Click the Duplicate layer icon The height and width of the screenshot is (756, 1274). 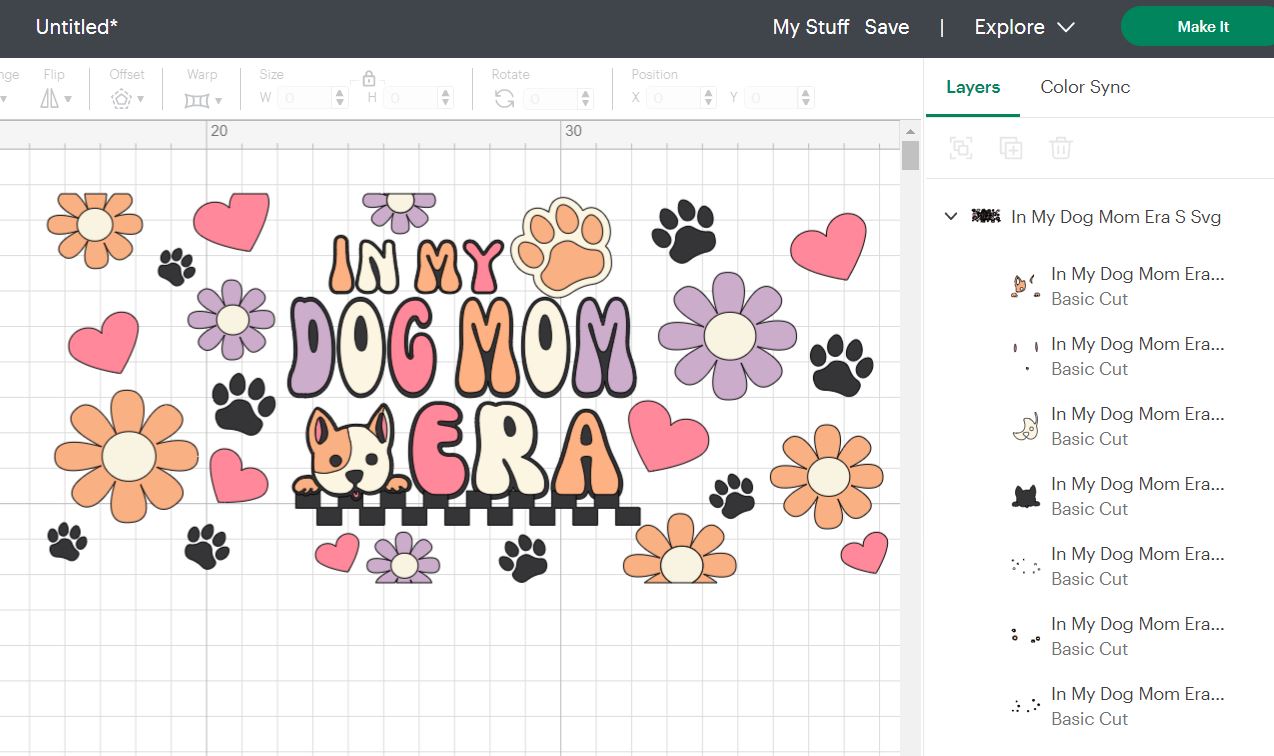(x=1011, y=149)
